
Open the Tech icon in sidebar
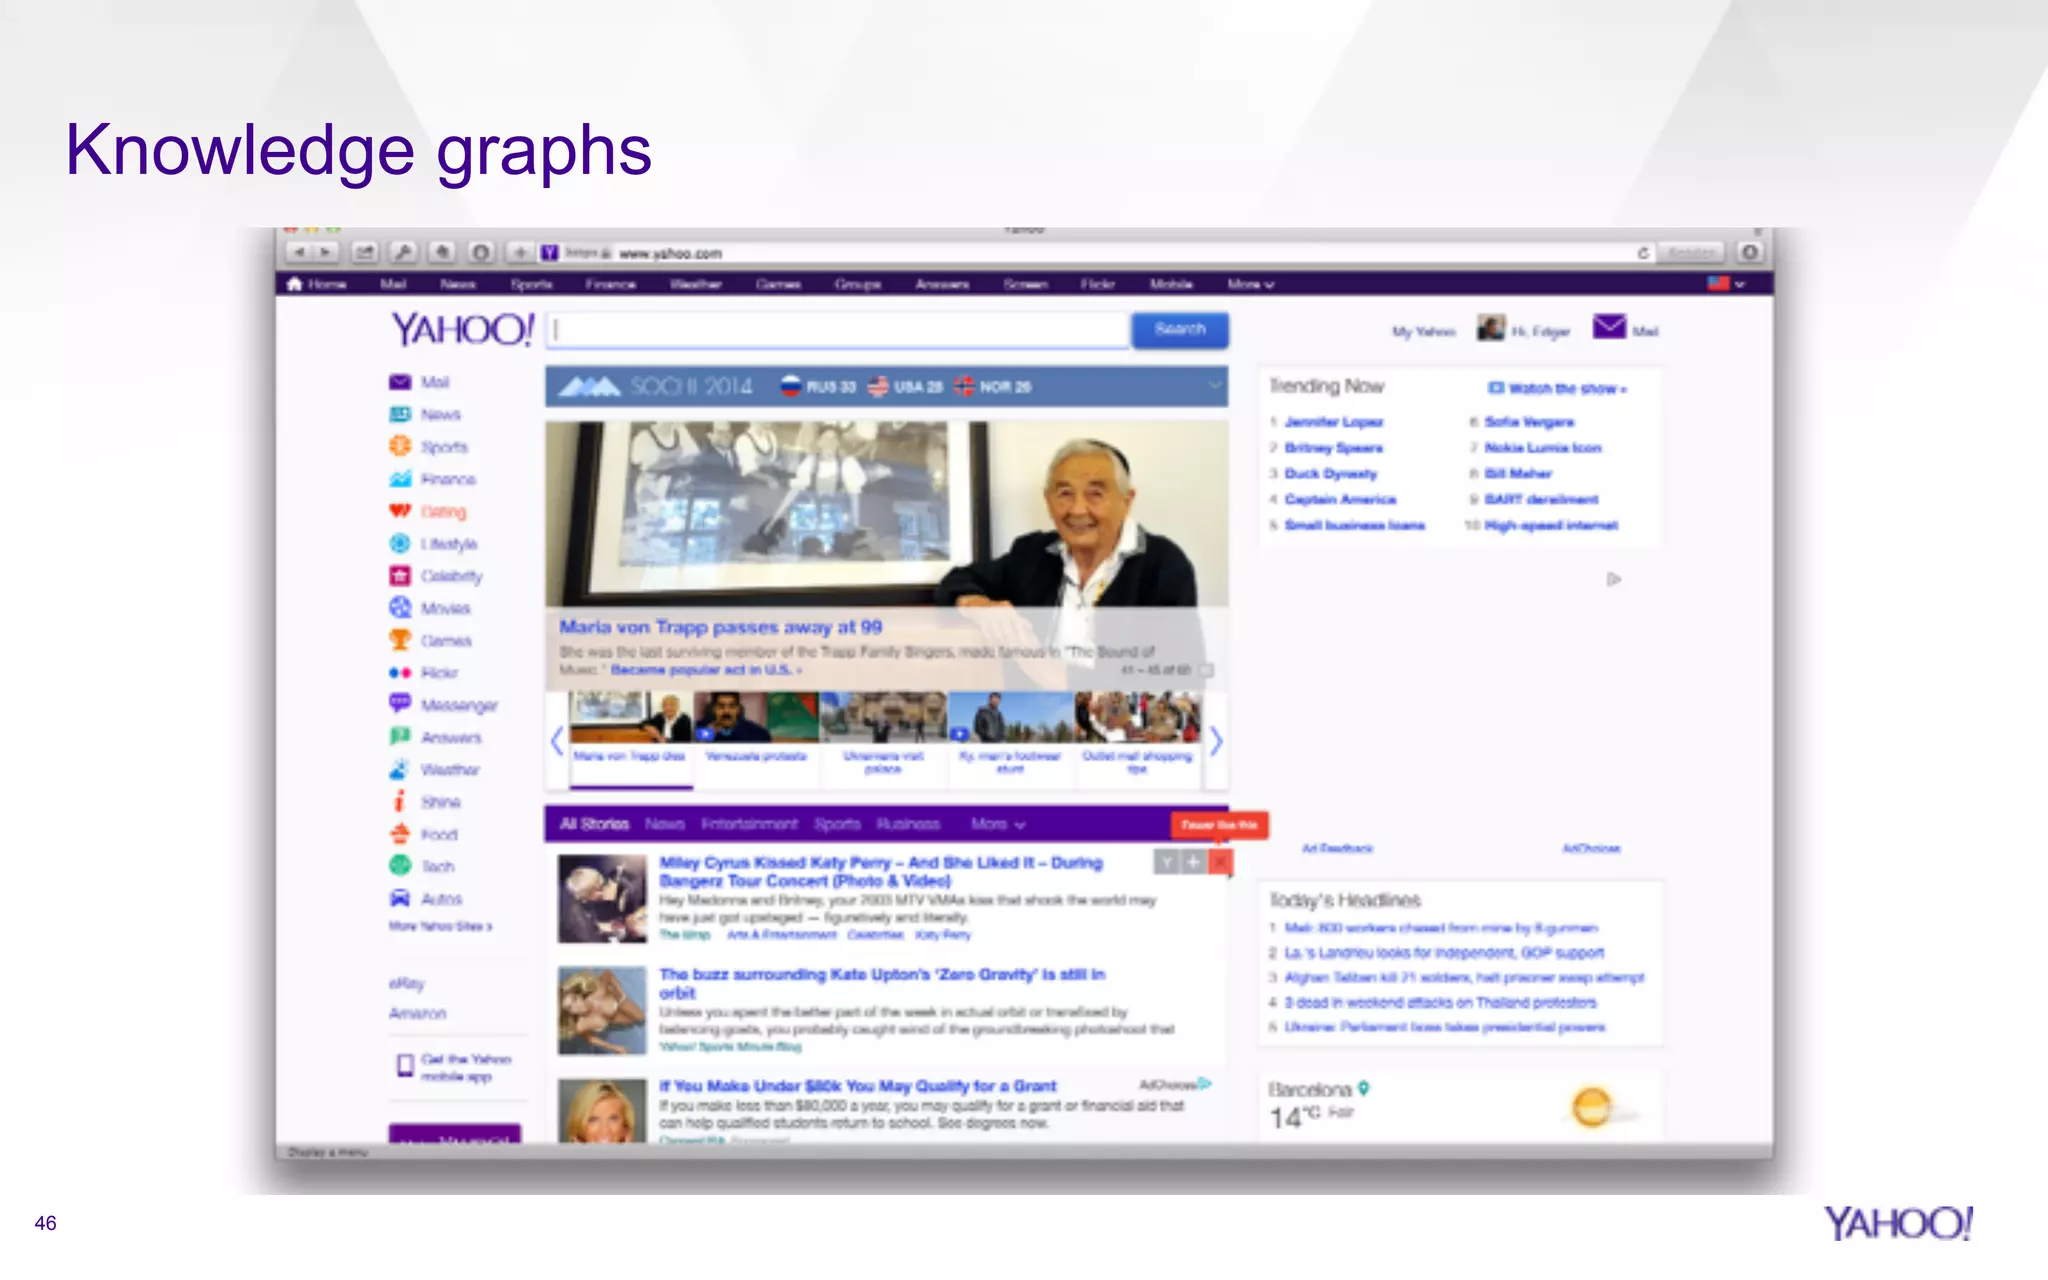pos(400,866)
